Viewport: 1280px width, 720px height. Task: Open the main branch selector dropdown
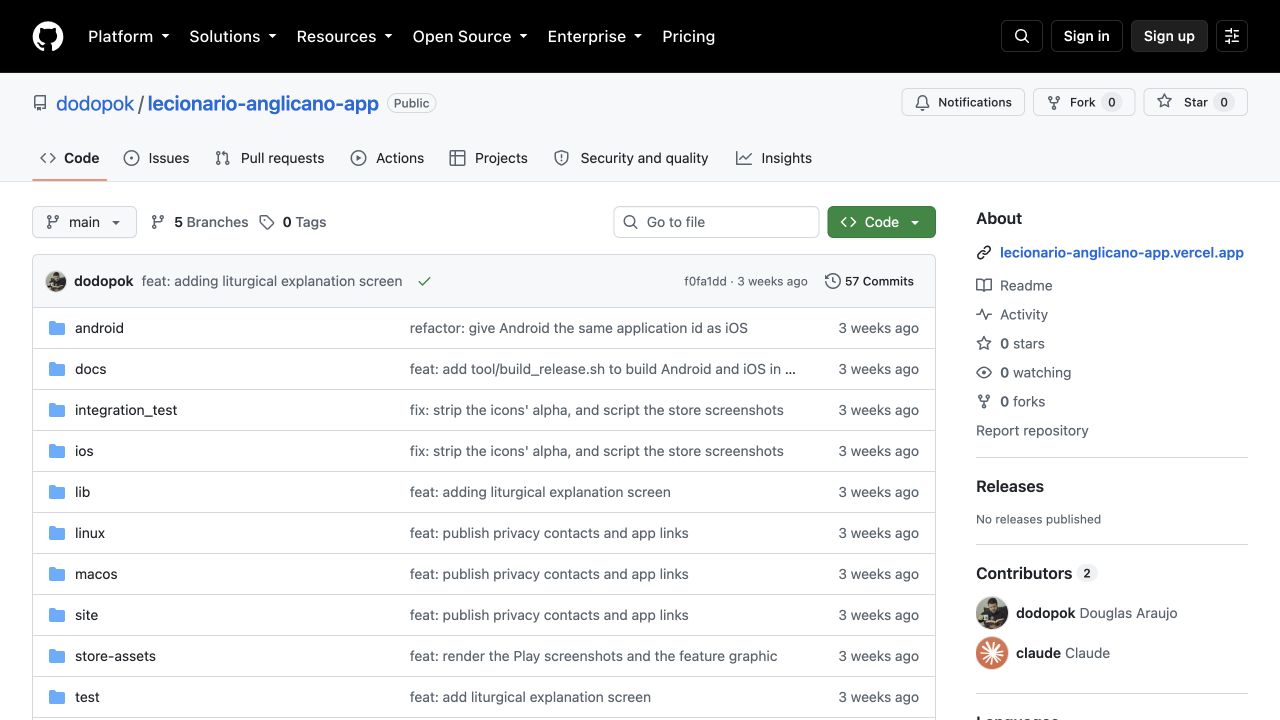(x=84, y=222)
